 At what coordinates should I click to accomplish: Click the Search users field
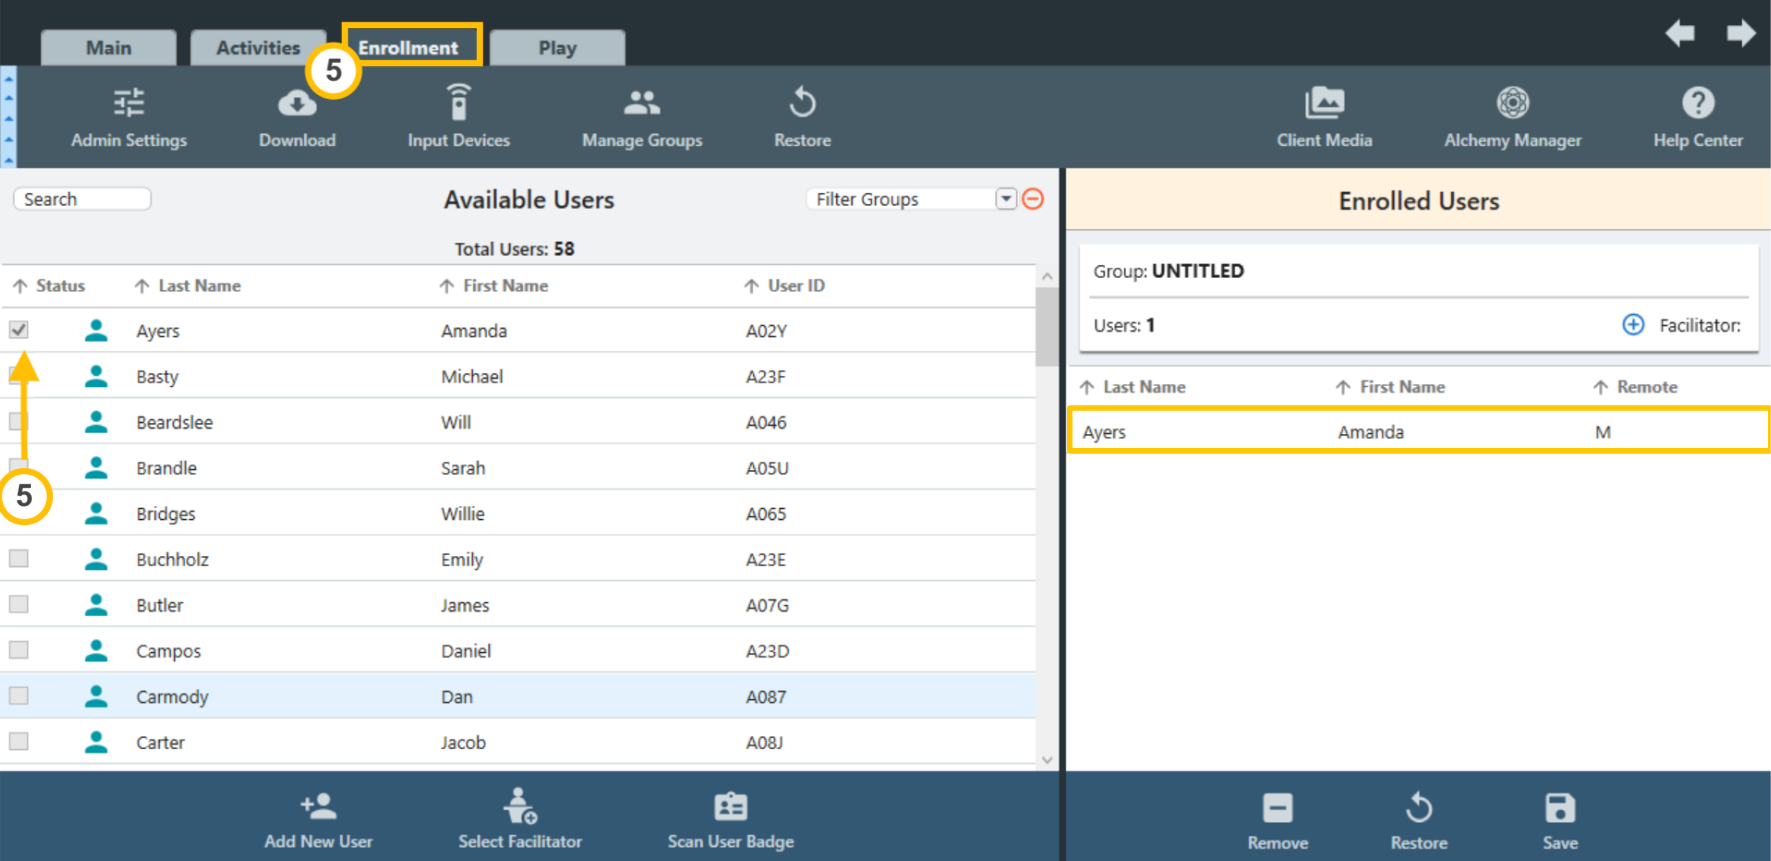82,199
